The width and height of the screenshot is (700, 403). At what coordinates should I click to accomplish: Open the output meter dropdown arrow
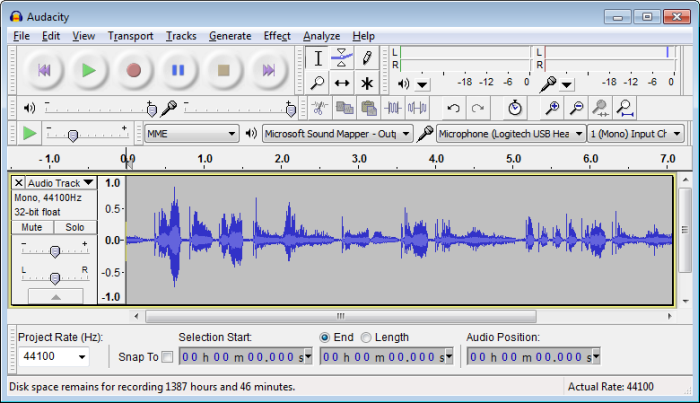(422, 84)
